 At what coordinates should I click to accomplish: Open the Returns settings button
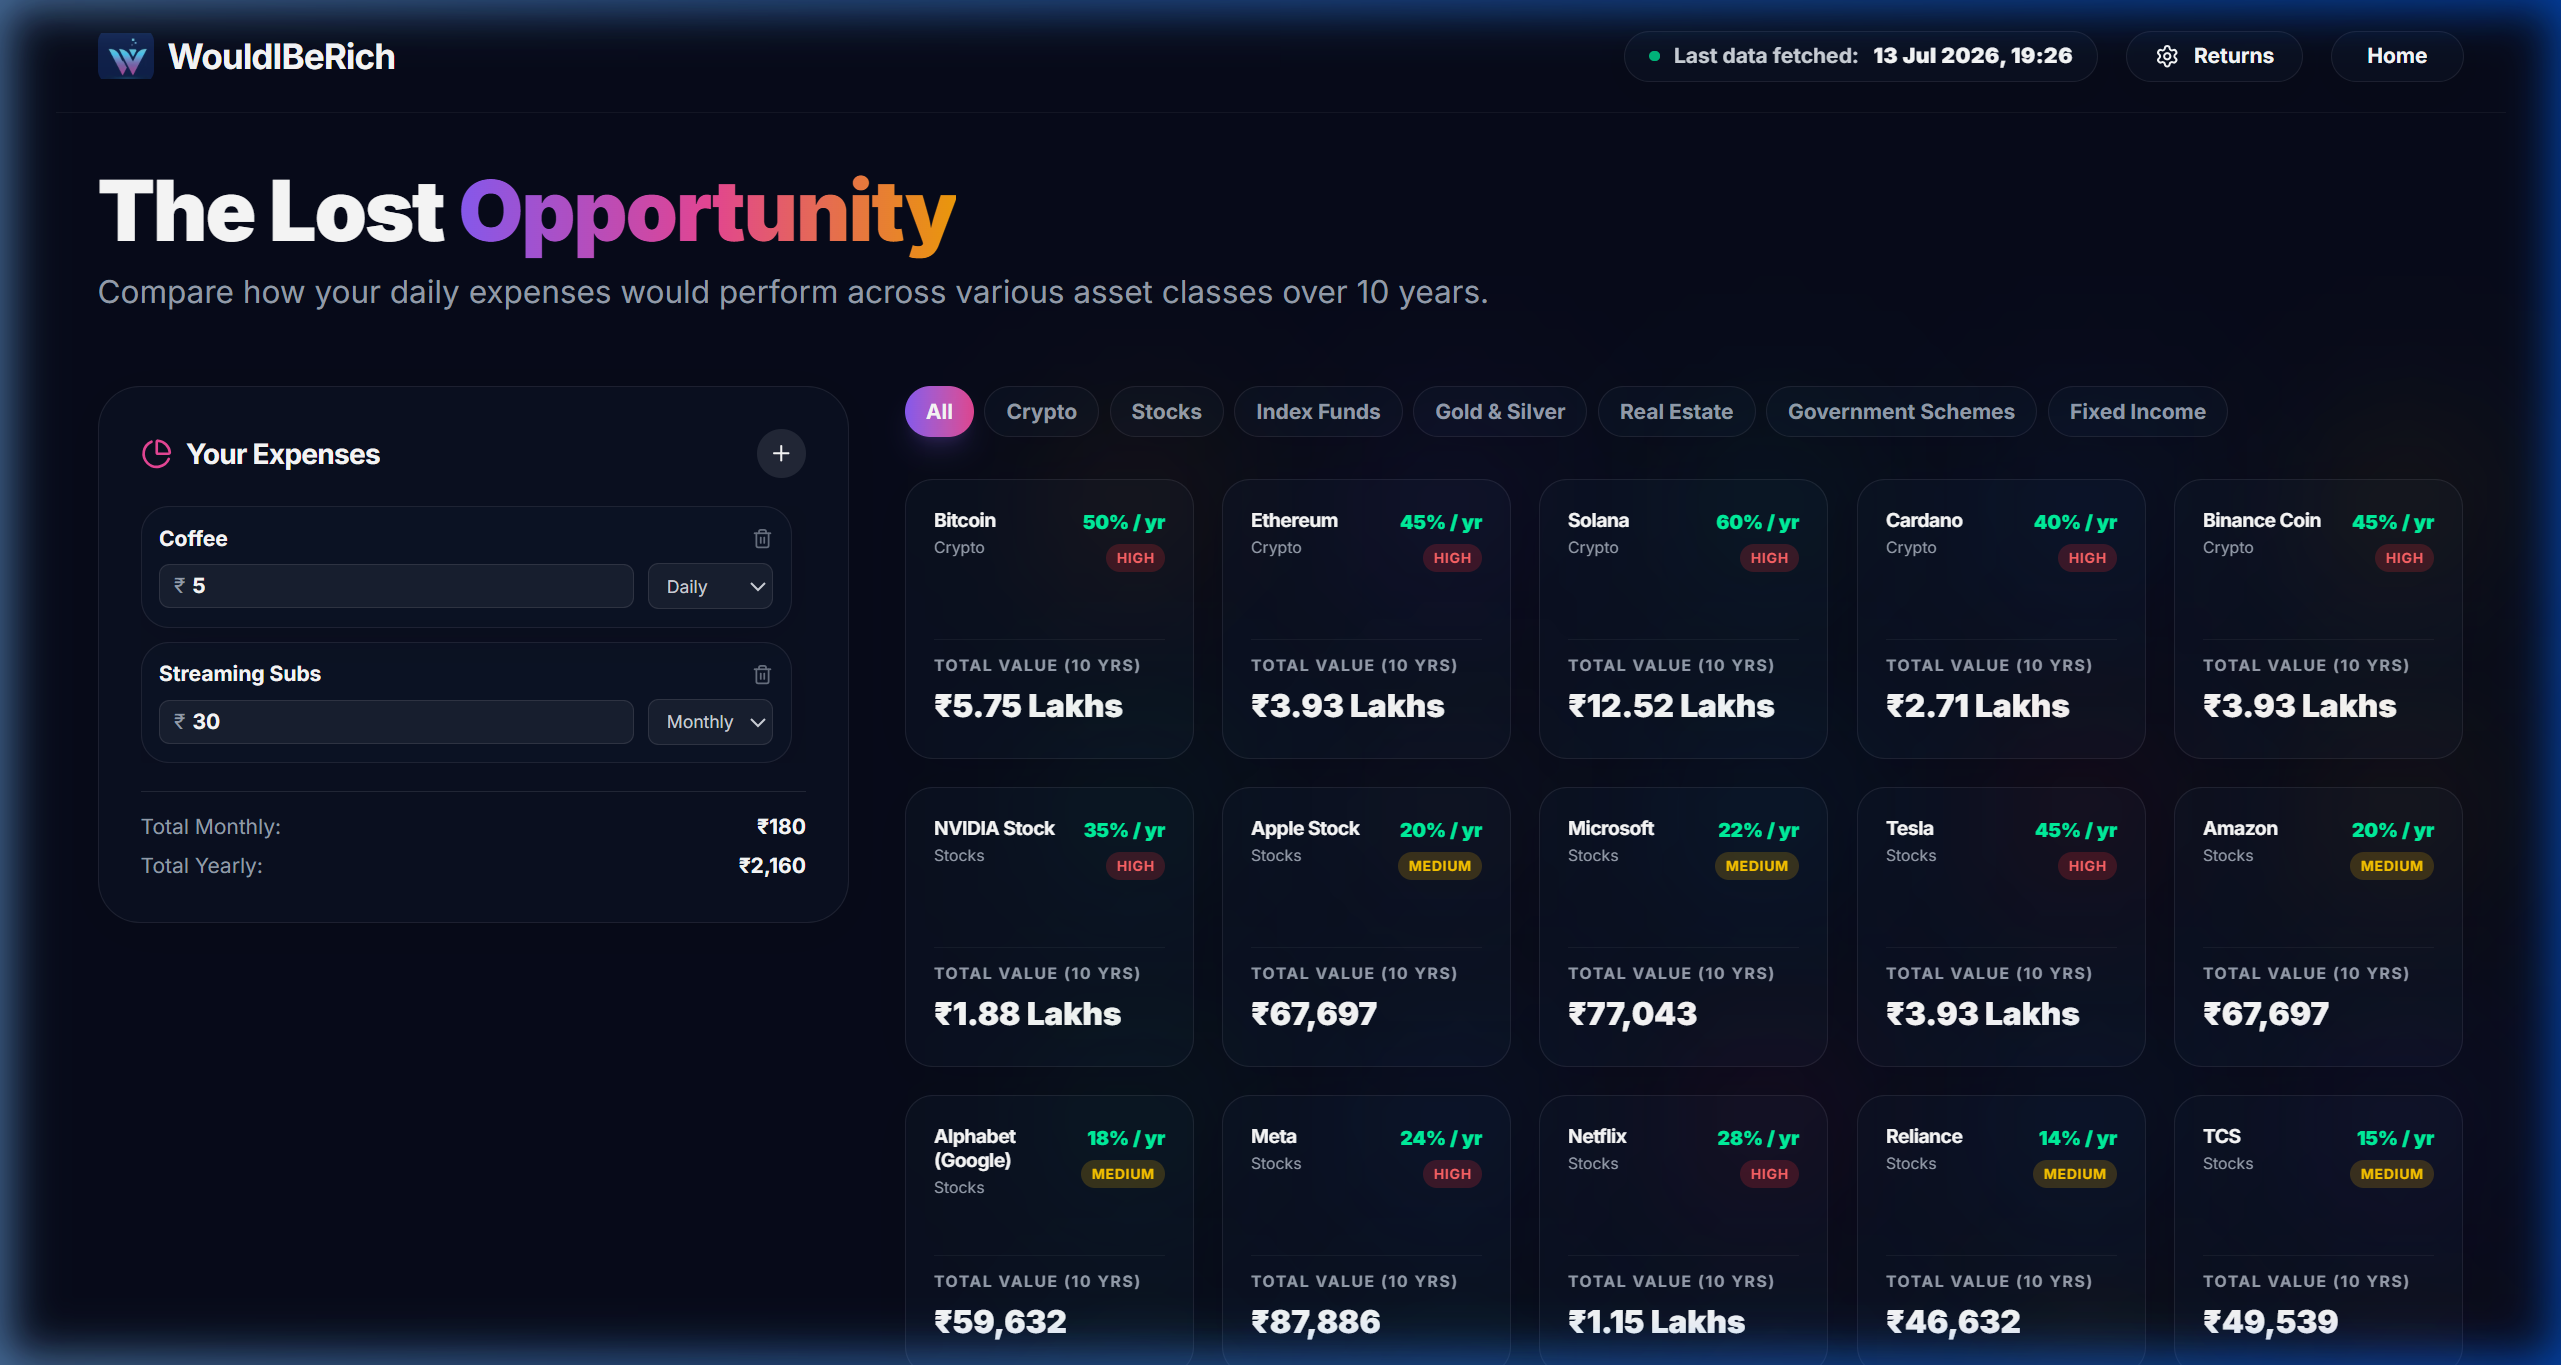(2214, 56)
